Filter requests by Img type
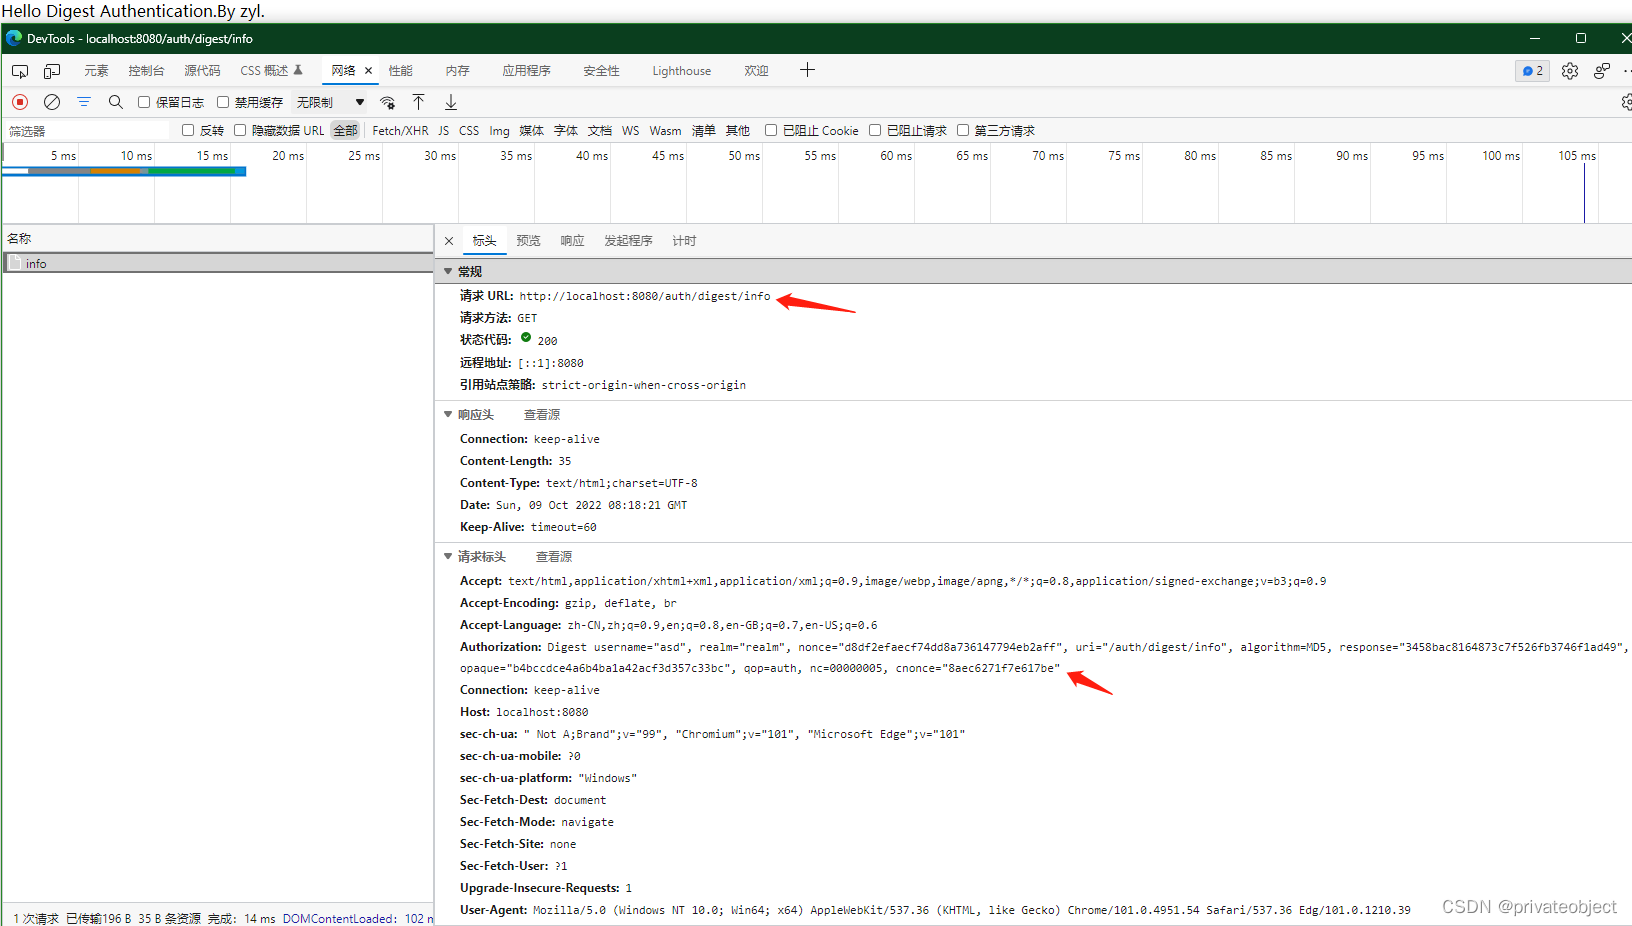 [x=500, y=130]
